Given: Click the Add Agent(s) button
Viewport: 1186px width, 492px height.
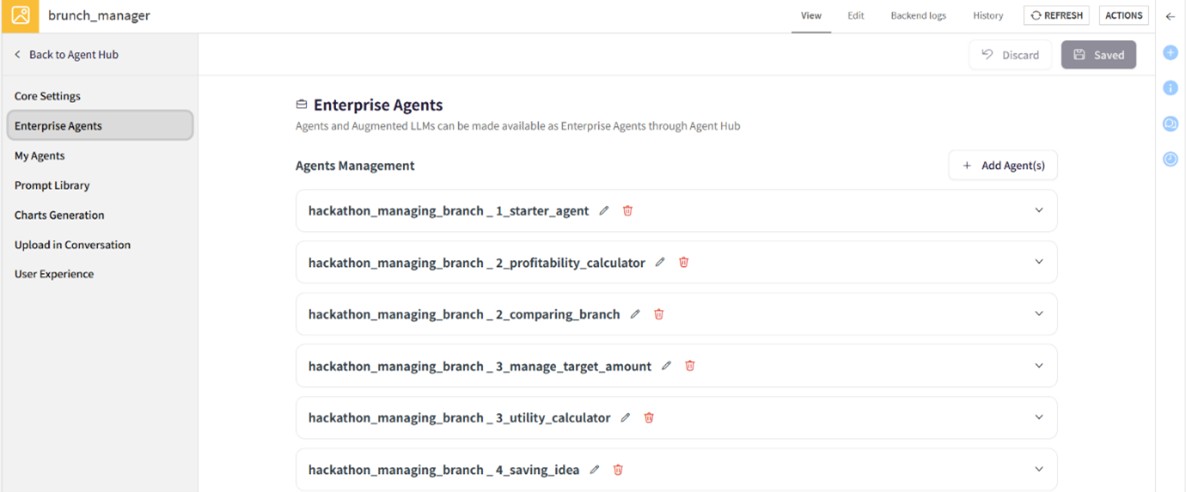Looking at the screenshot, I should pos(1003,165).
